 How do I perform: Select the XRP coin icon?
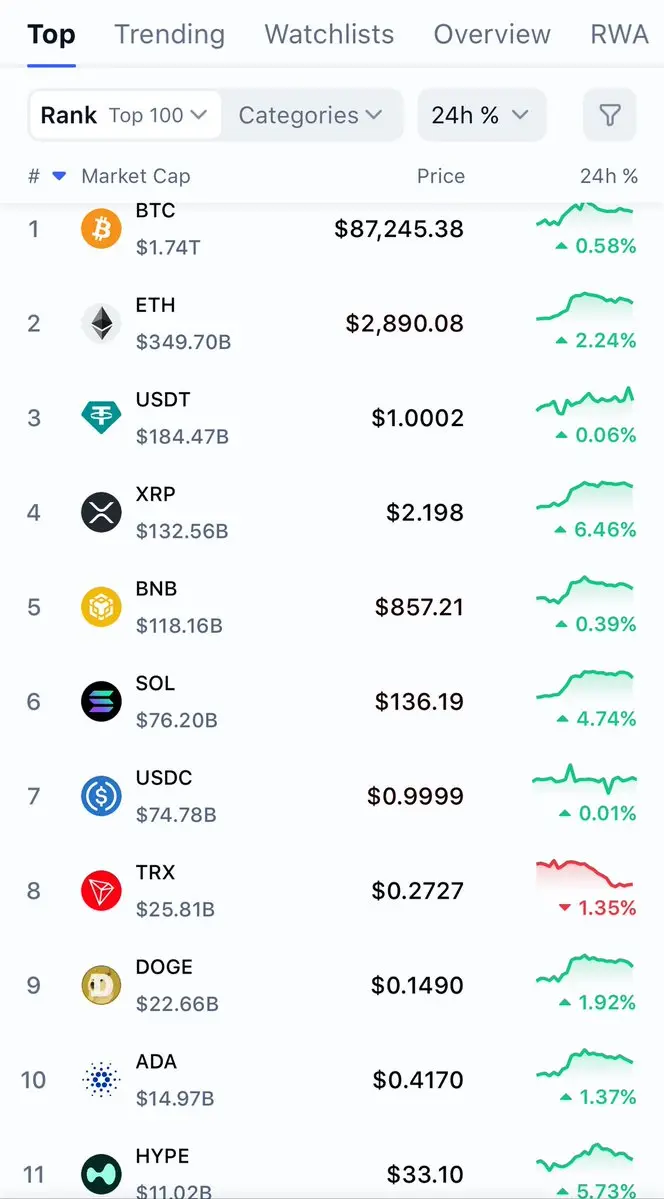101,512
